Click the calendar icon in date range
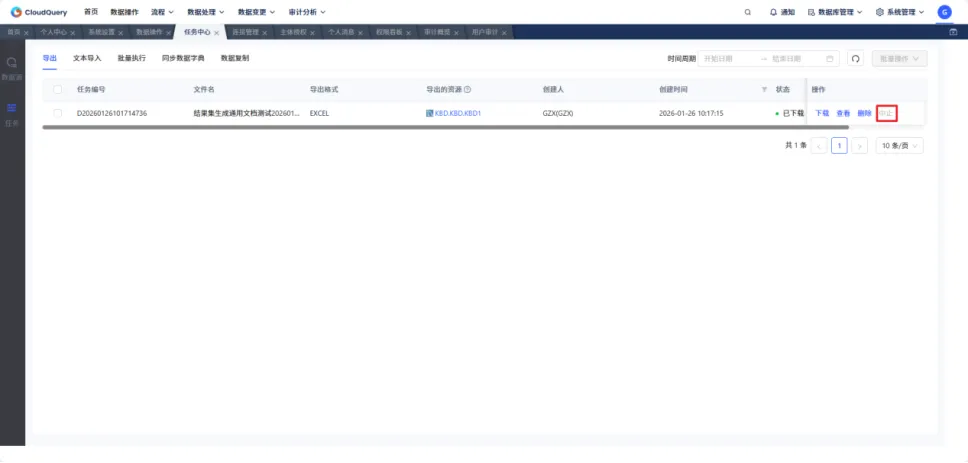This screenshot has width=968, height=463. coord(829,59)
